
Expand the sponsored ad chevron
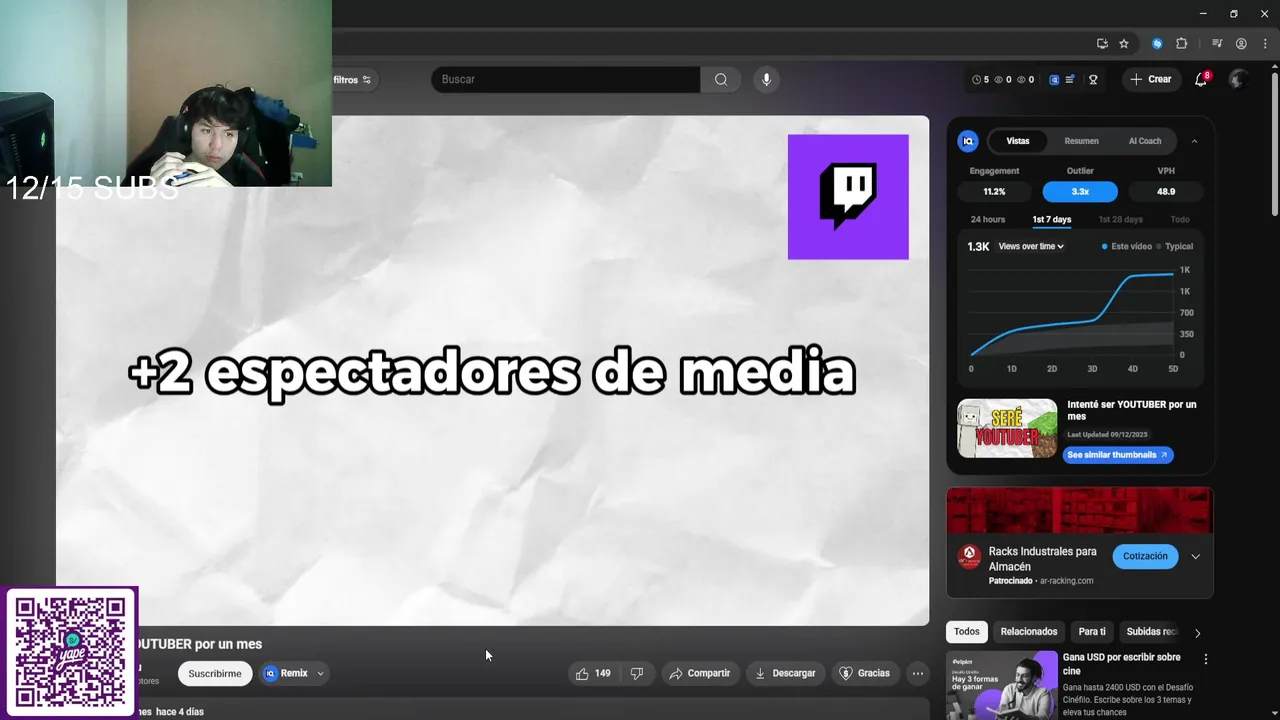1195,556
